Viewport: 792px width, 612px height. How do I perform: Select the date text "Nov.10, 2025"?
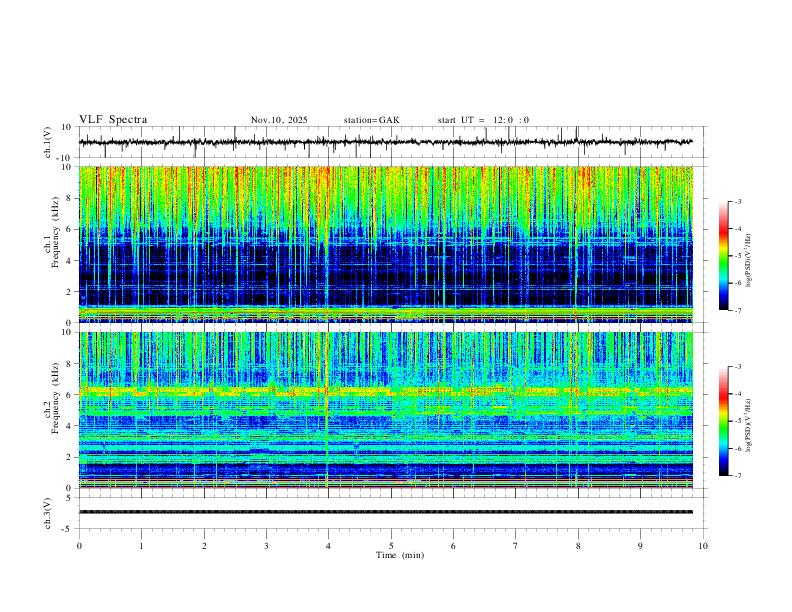pos(279,120)
